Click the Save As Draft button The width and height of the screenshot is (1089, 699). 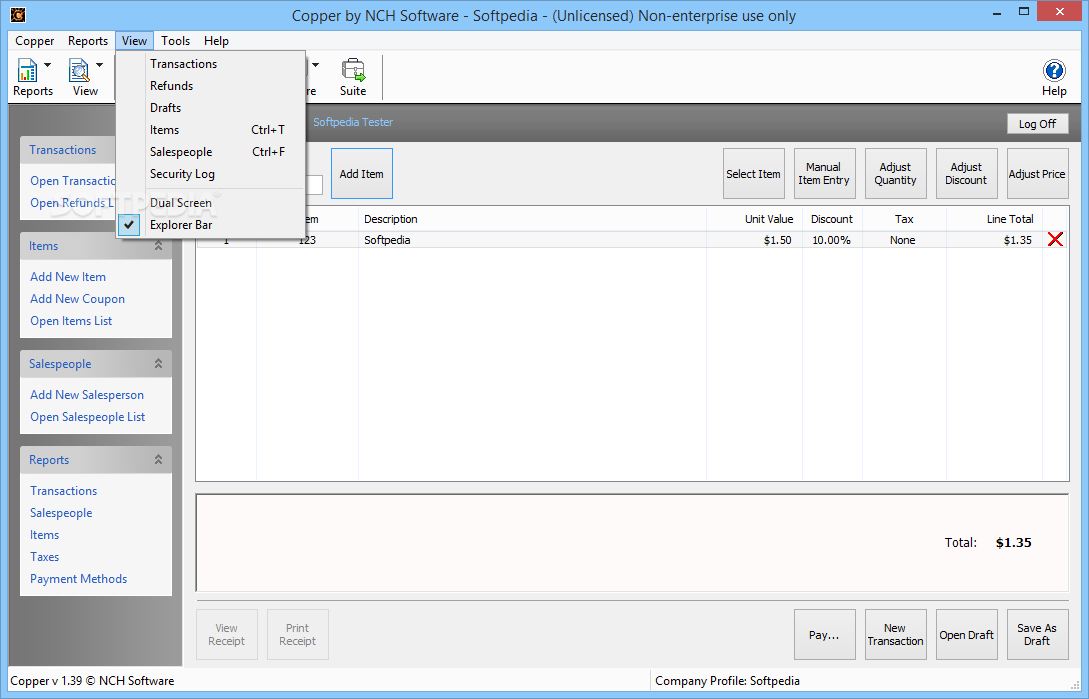1037,634
